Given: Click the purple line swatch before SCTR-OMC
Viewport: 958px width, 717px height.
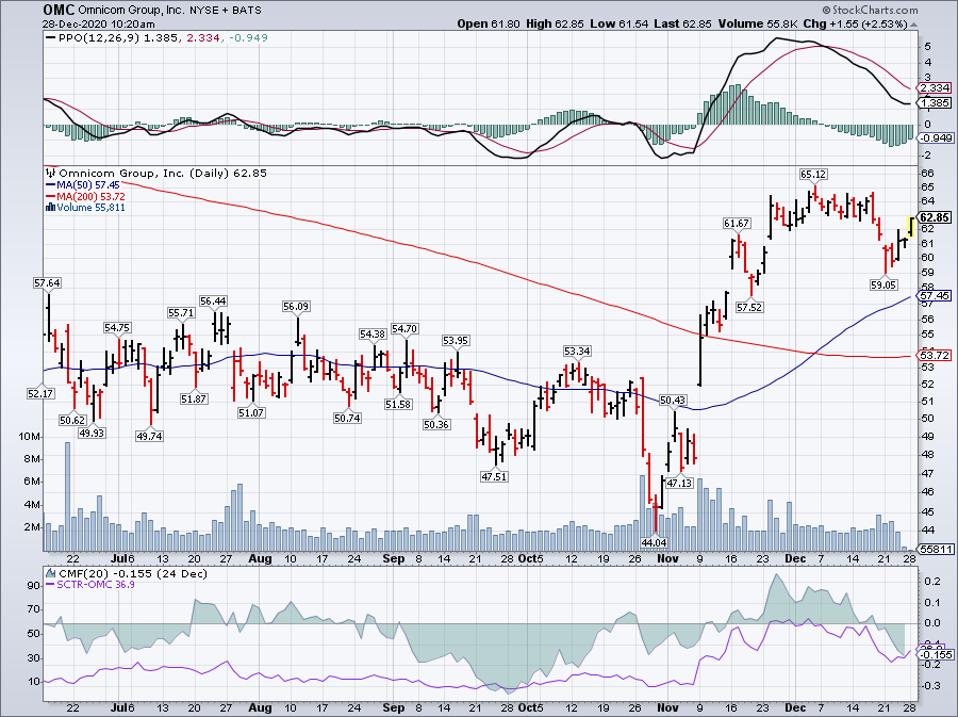Looking at the screenshot, I should (x=50, y=585).
